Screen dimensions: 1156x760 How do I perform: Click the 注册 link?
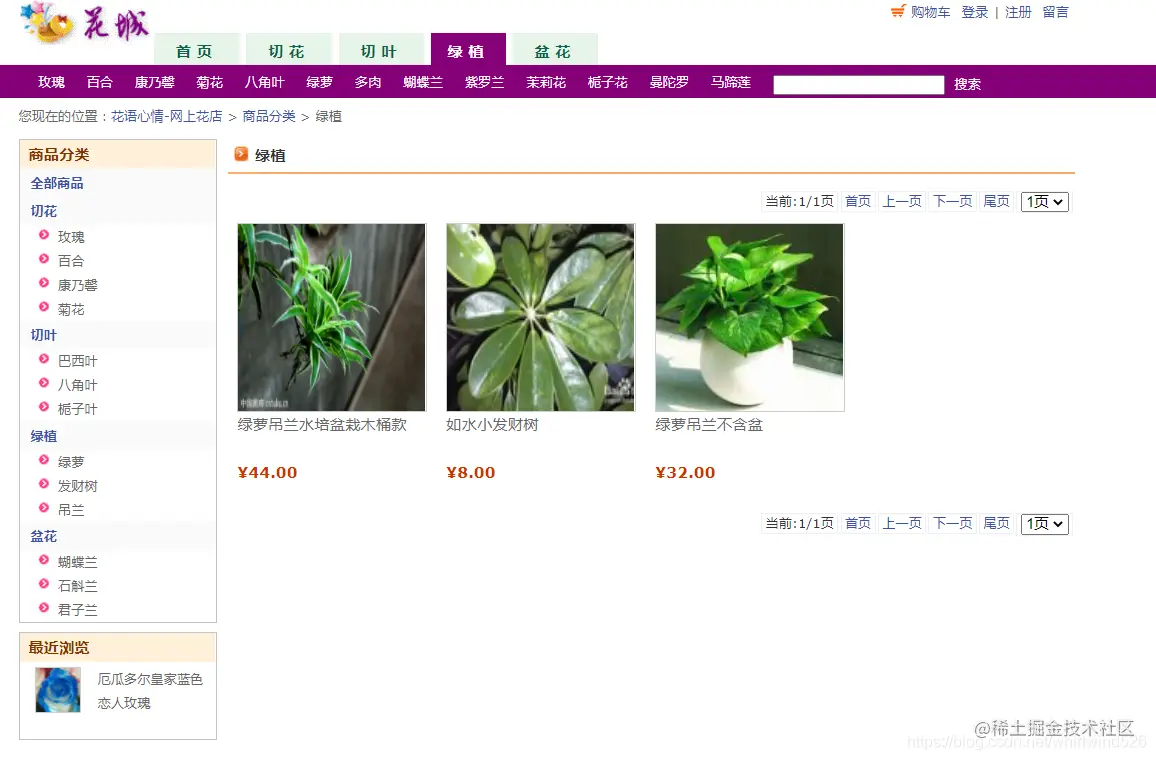[1018, 13]
